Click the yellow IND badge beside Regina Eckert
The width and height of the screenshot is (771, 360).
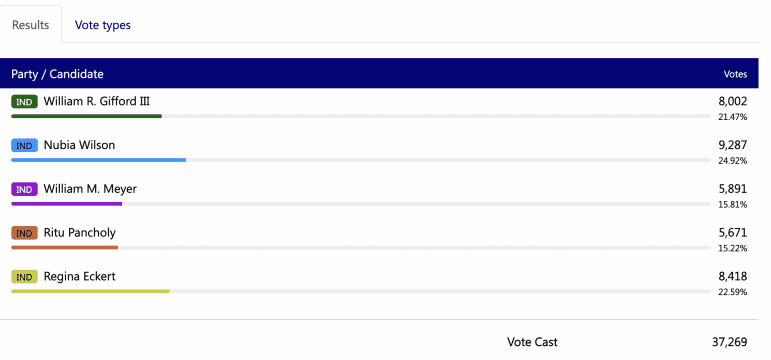(24, 277)
